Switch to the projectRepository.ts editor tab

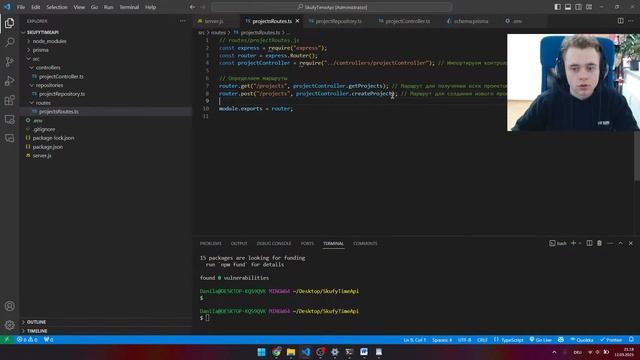pos(338,21)
